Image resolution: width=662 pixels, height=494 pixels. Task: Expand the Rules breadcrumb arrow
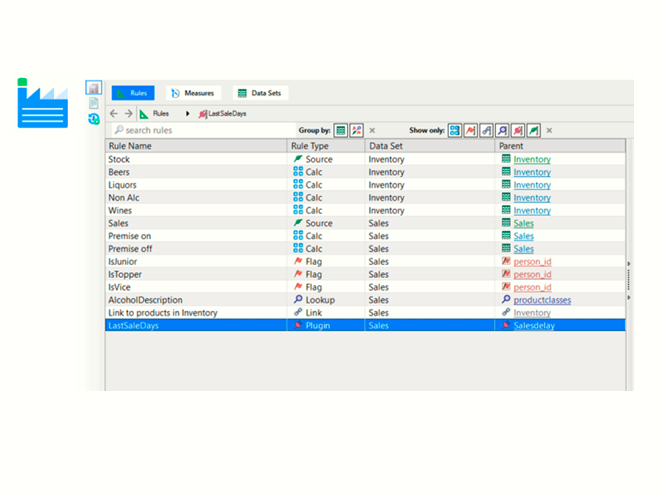pyautogui.click(x=187, y=114)
